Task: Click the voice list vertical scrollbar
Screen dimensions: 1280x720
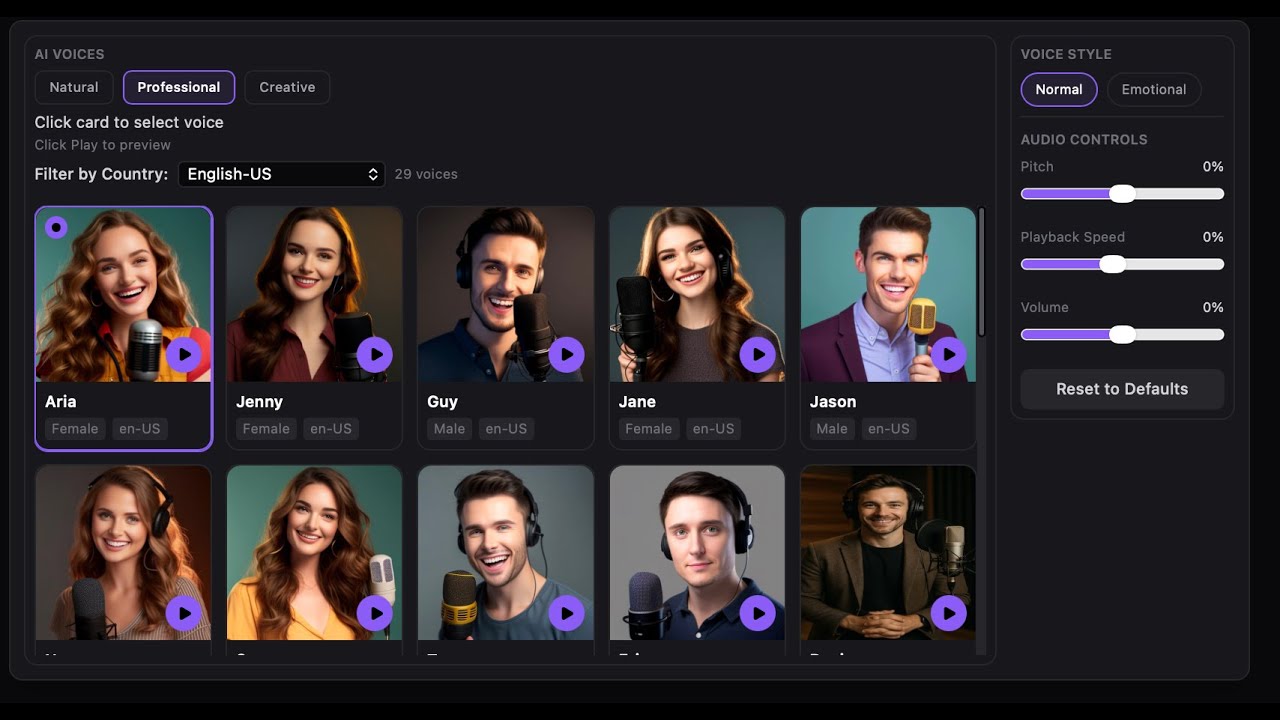Action: (982, 272)
